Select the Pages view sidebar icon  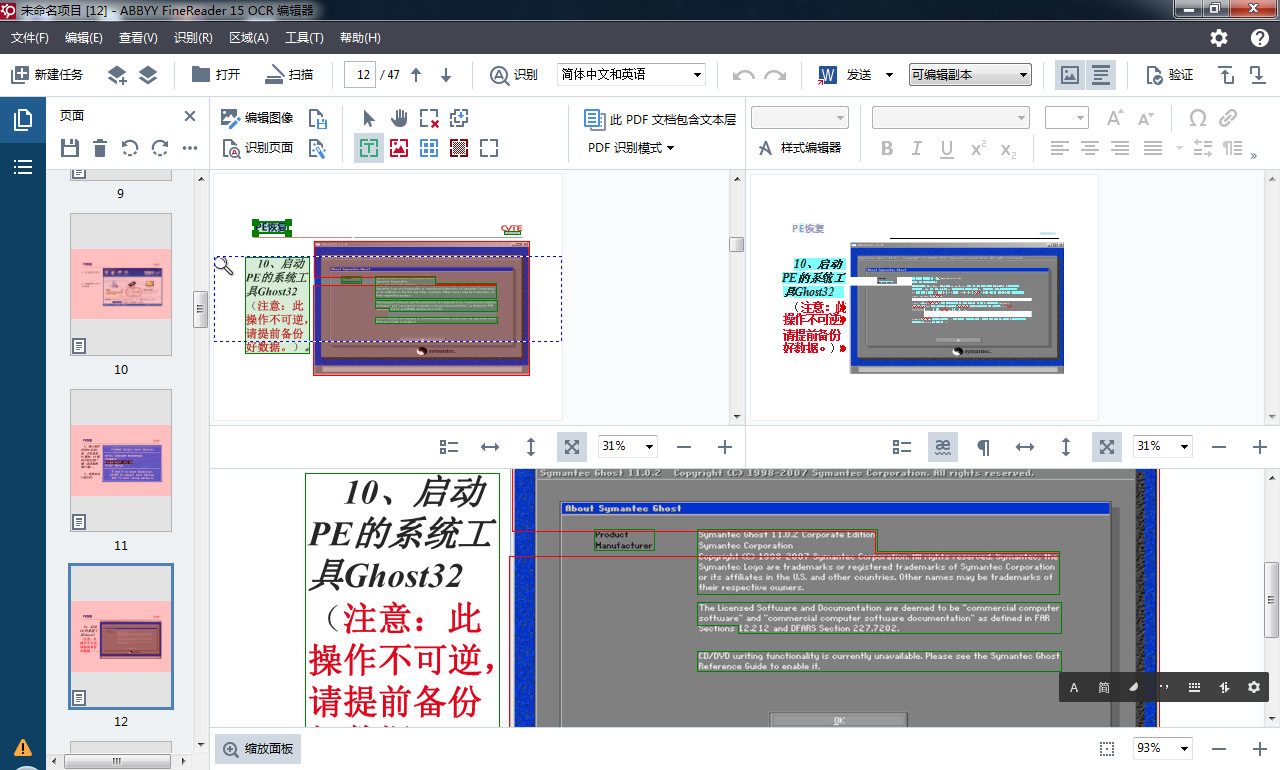tap(23, 121)
